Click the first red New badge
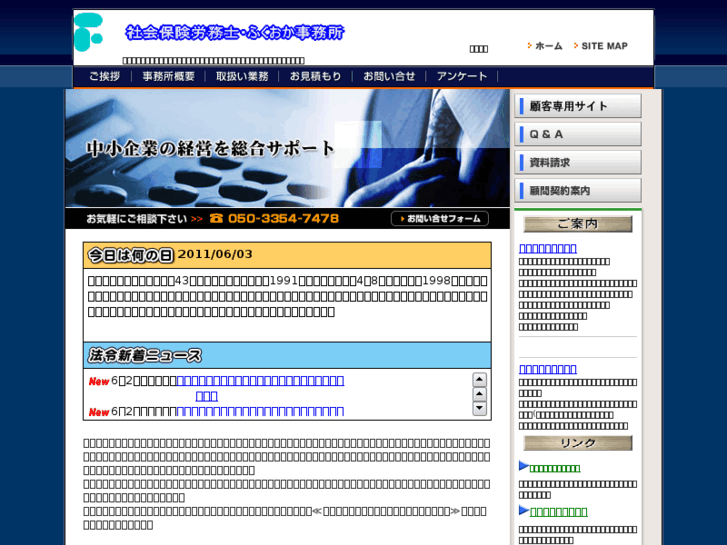Screen dimensions: 727x545 point(99,381)
